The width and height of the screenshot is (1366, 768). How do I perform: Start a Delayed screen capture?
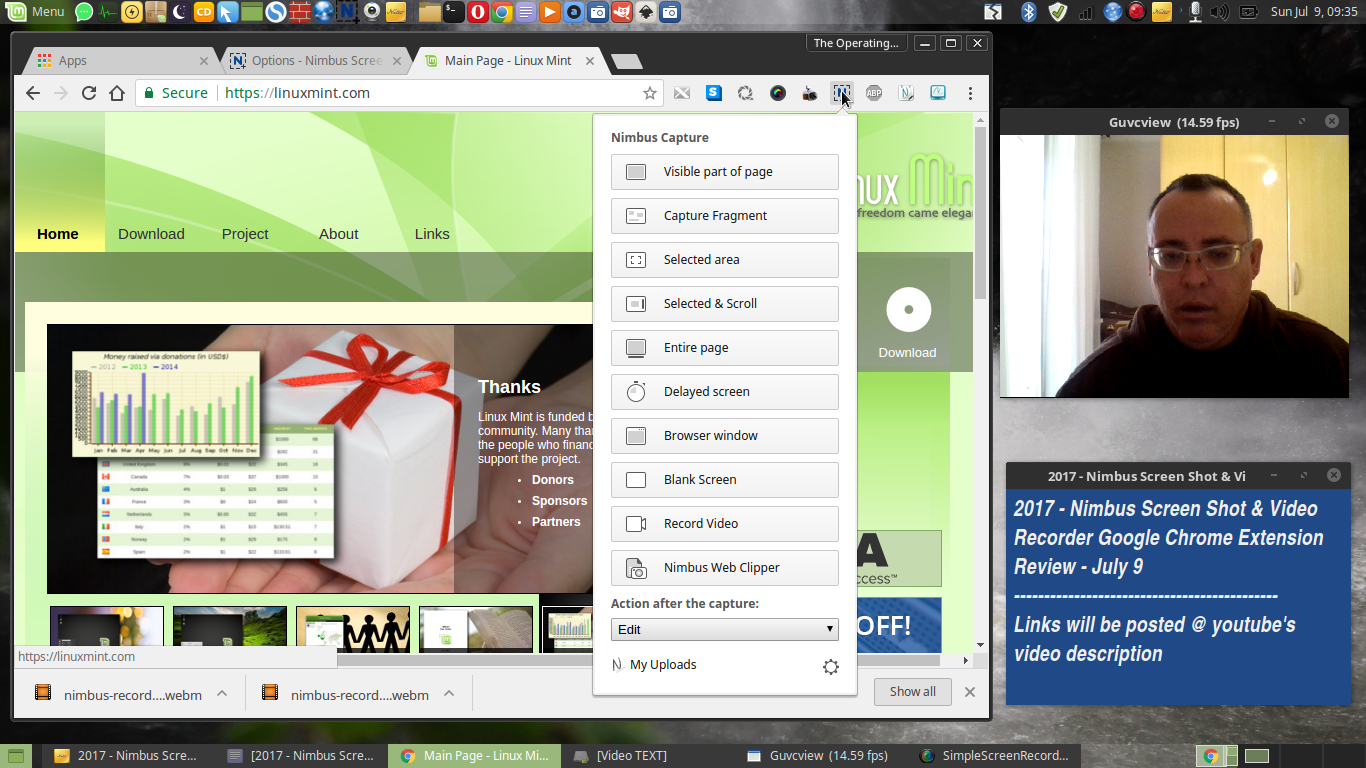pyautogui.click(x=724, y=392)
